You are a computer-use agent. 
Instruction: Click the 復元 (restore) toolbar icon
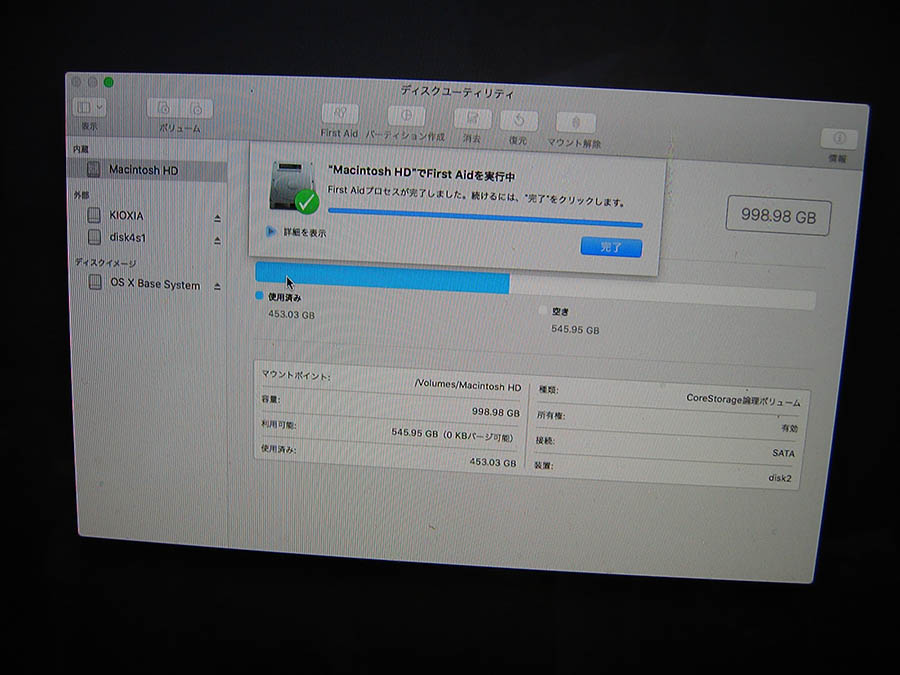[x=518, y=121]
